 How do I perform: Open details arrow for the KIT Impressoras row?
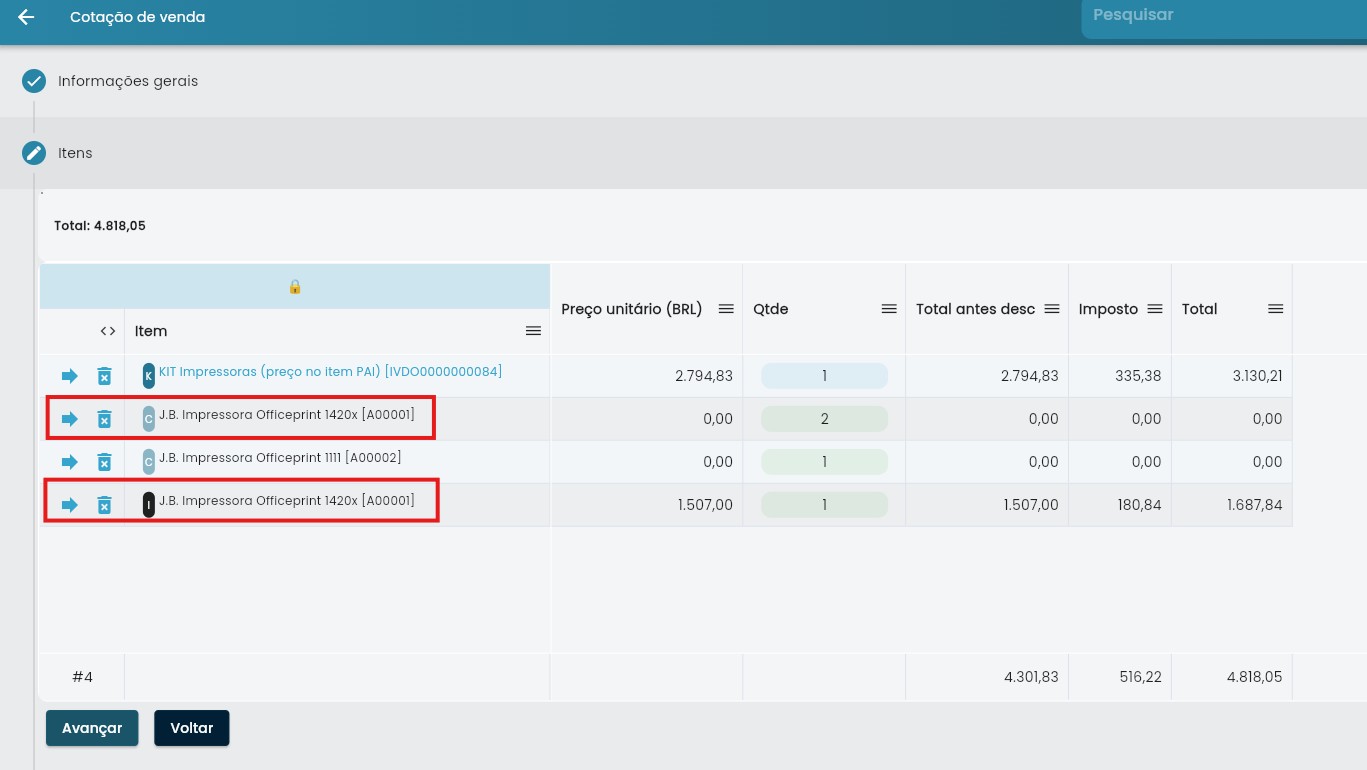click(x=69, y=376)
